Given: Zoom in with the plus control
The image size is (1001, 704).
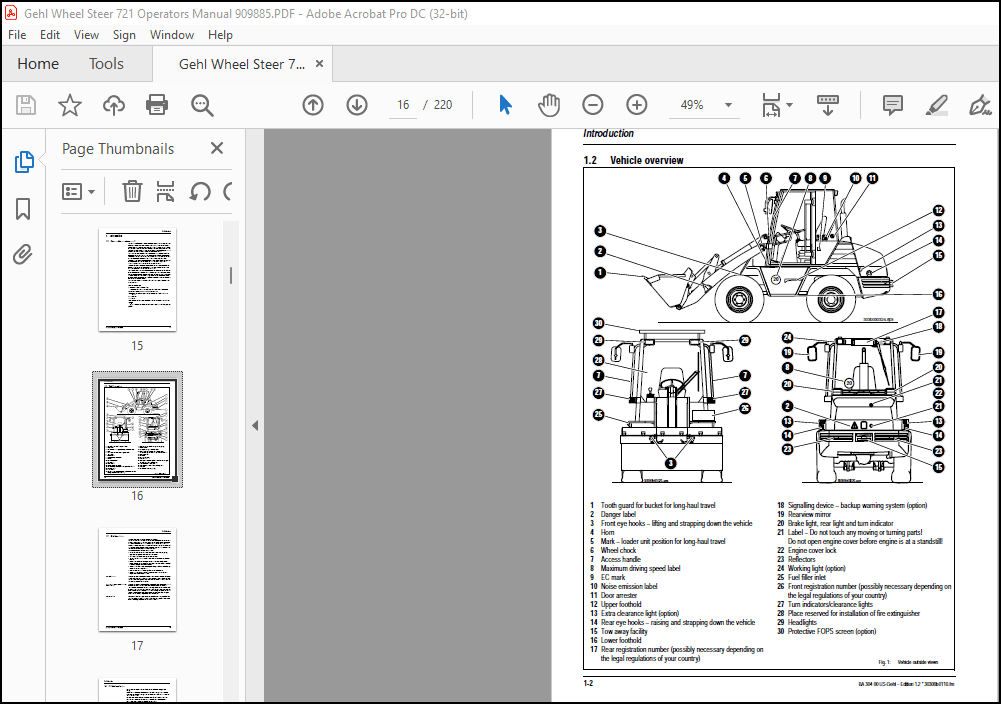Looking at the screenshot, I should point(635,104).
